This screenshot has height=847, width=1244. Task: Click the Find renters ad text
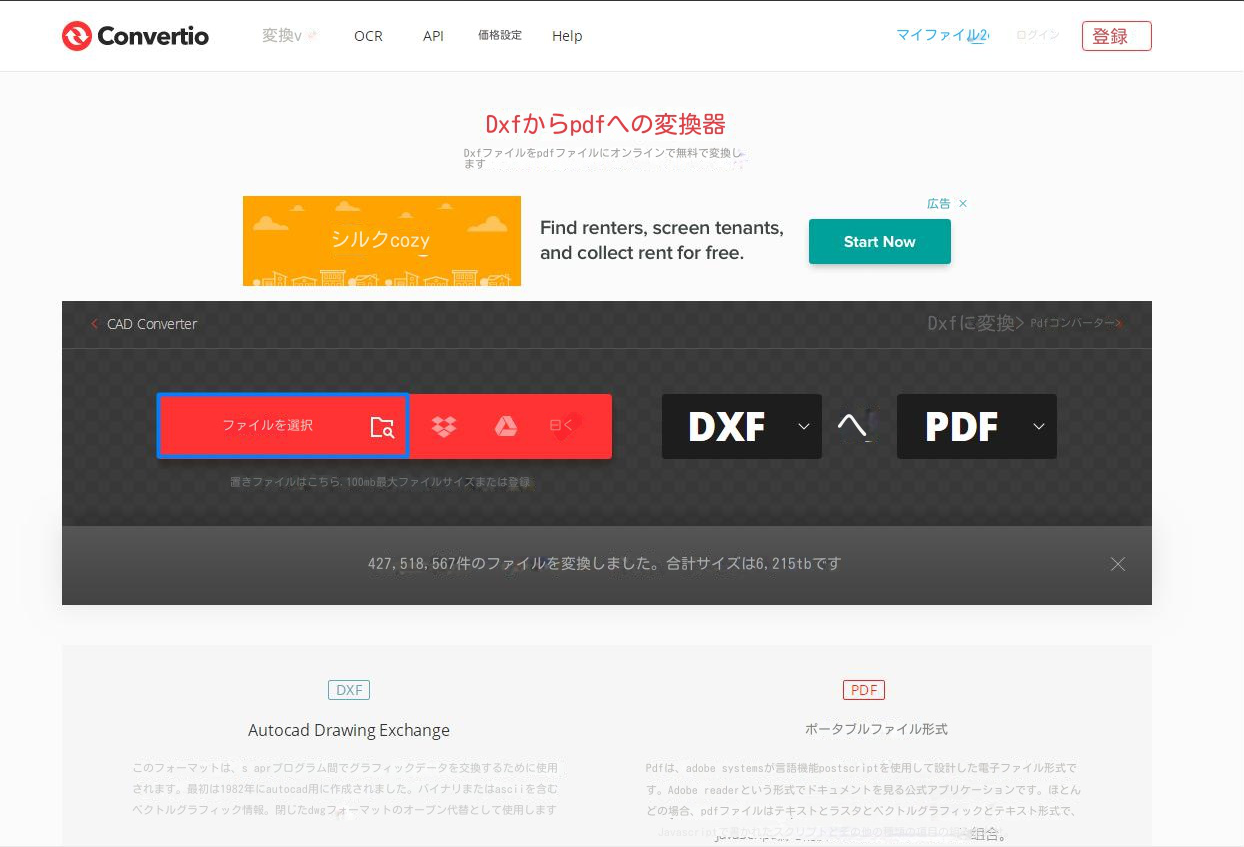pos(662,240)
